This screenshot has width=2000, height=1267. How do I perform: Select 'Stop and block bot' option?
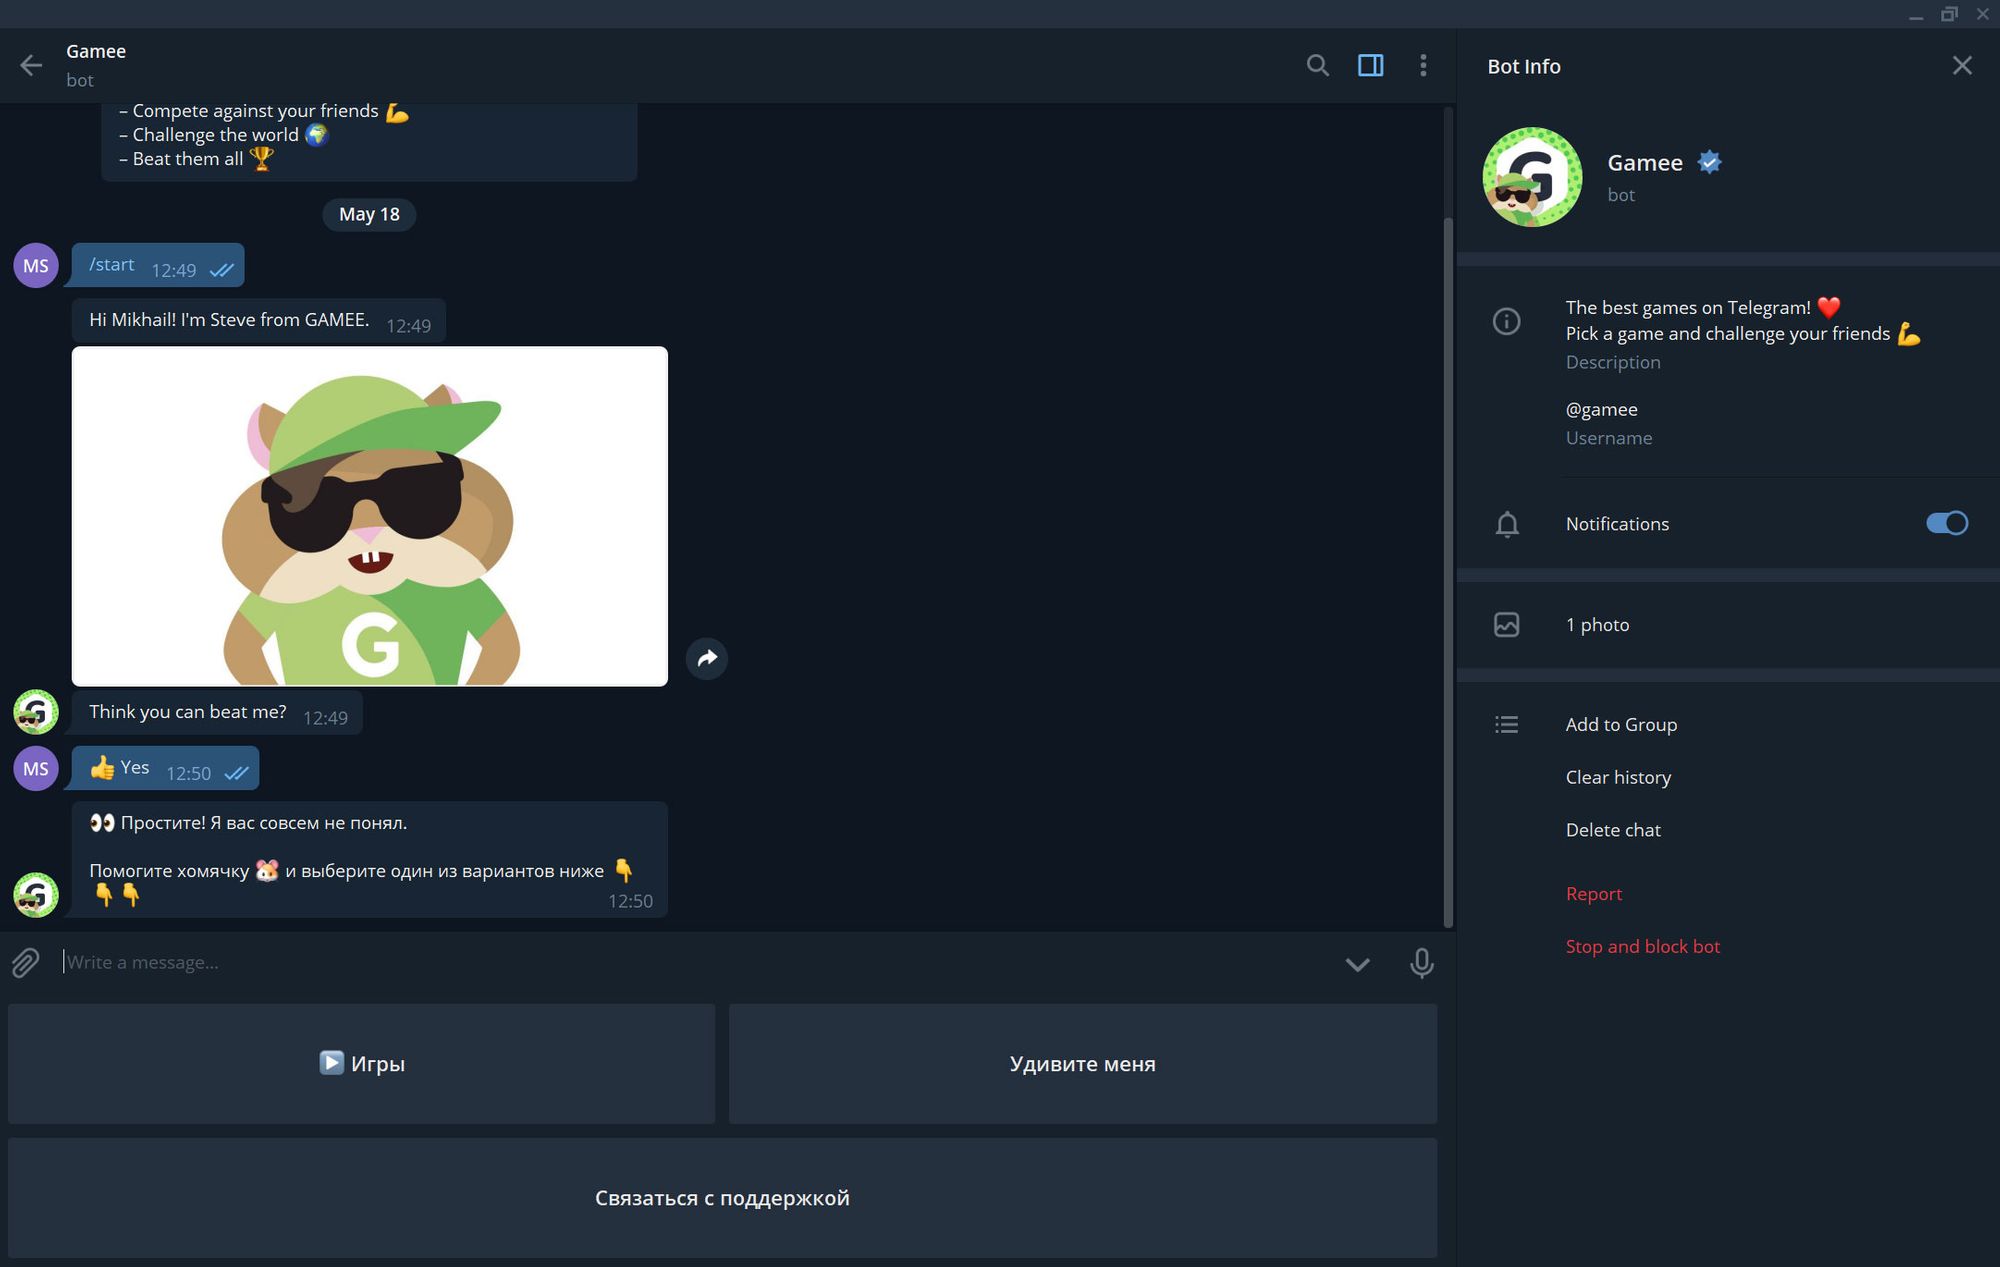(1643, 945)
